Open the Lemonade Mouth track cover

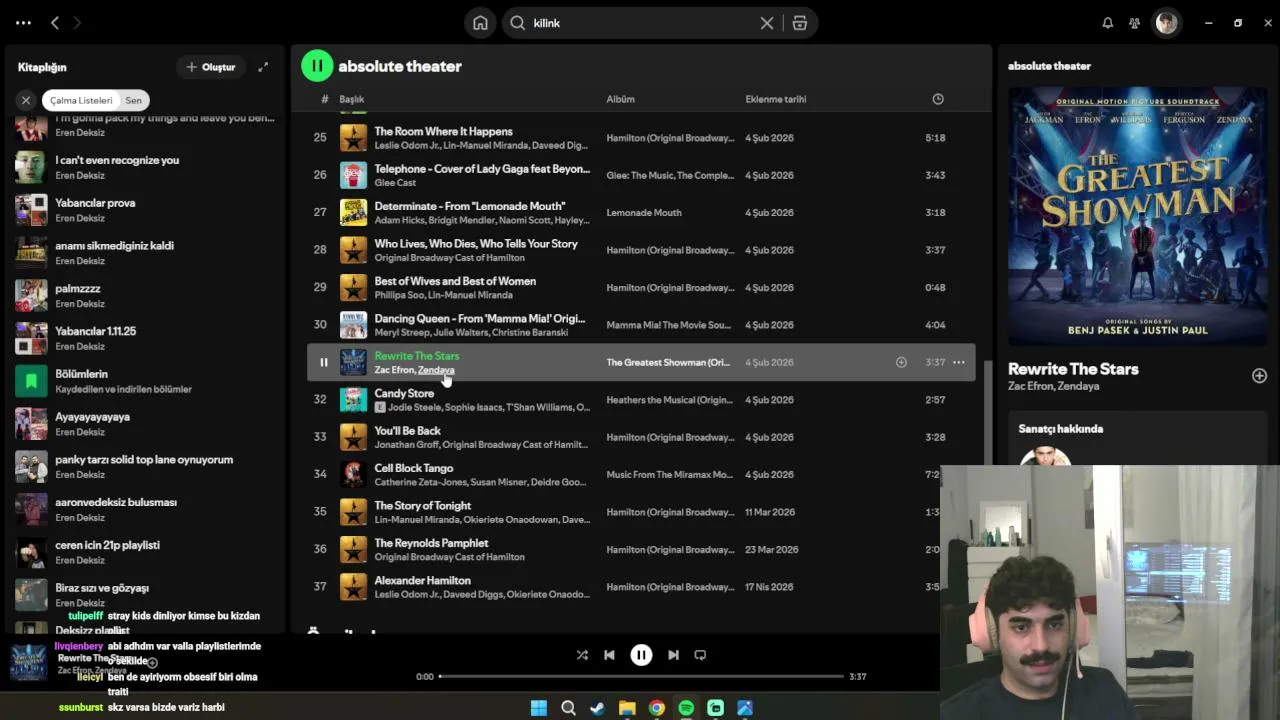point(353,212)
